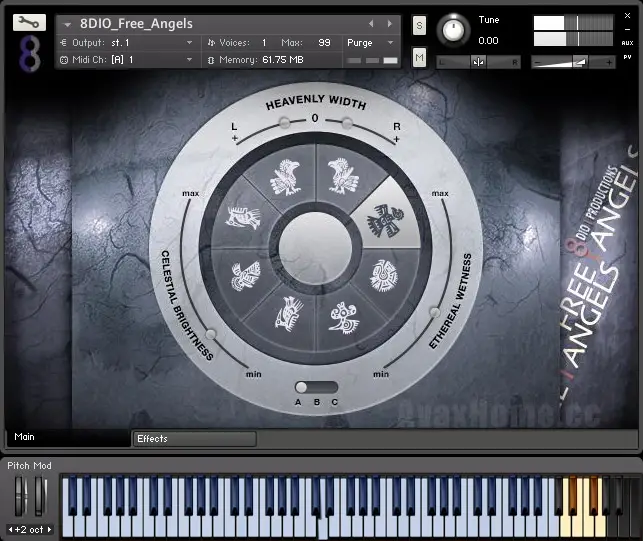Minimize the instrument header view
Viewport: 643px width, 541px height.
[627, 30]
